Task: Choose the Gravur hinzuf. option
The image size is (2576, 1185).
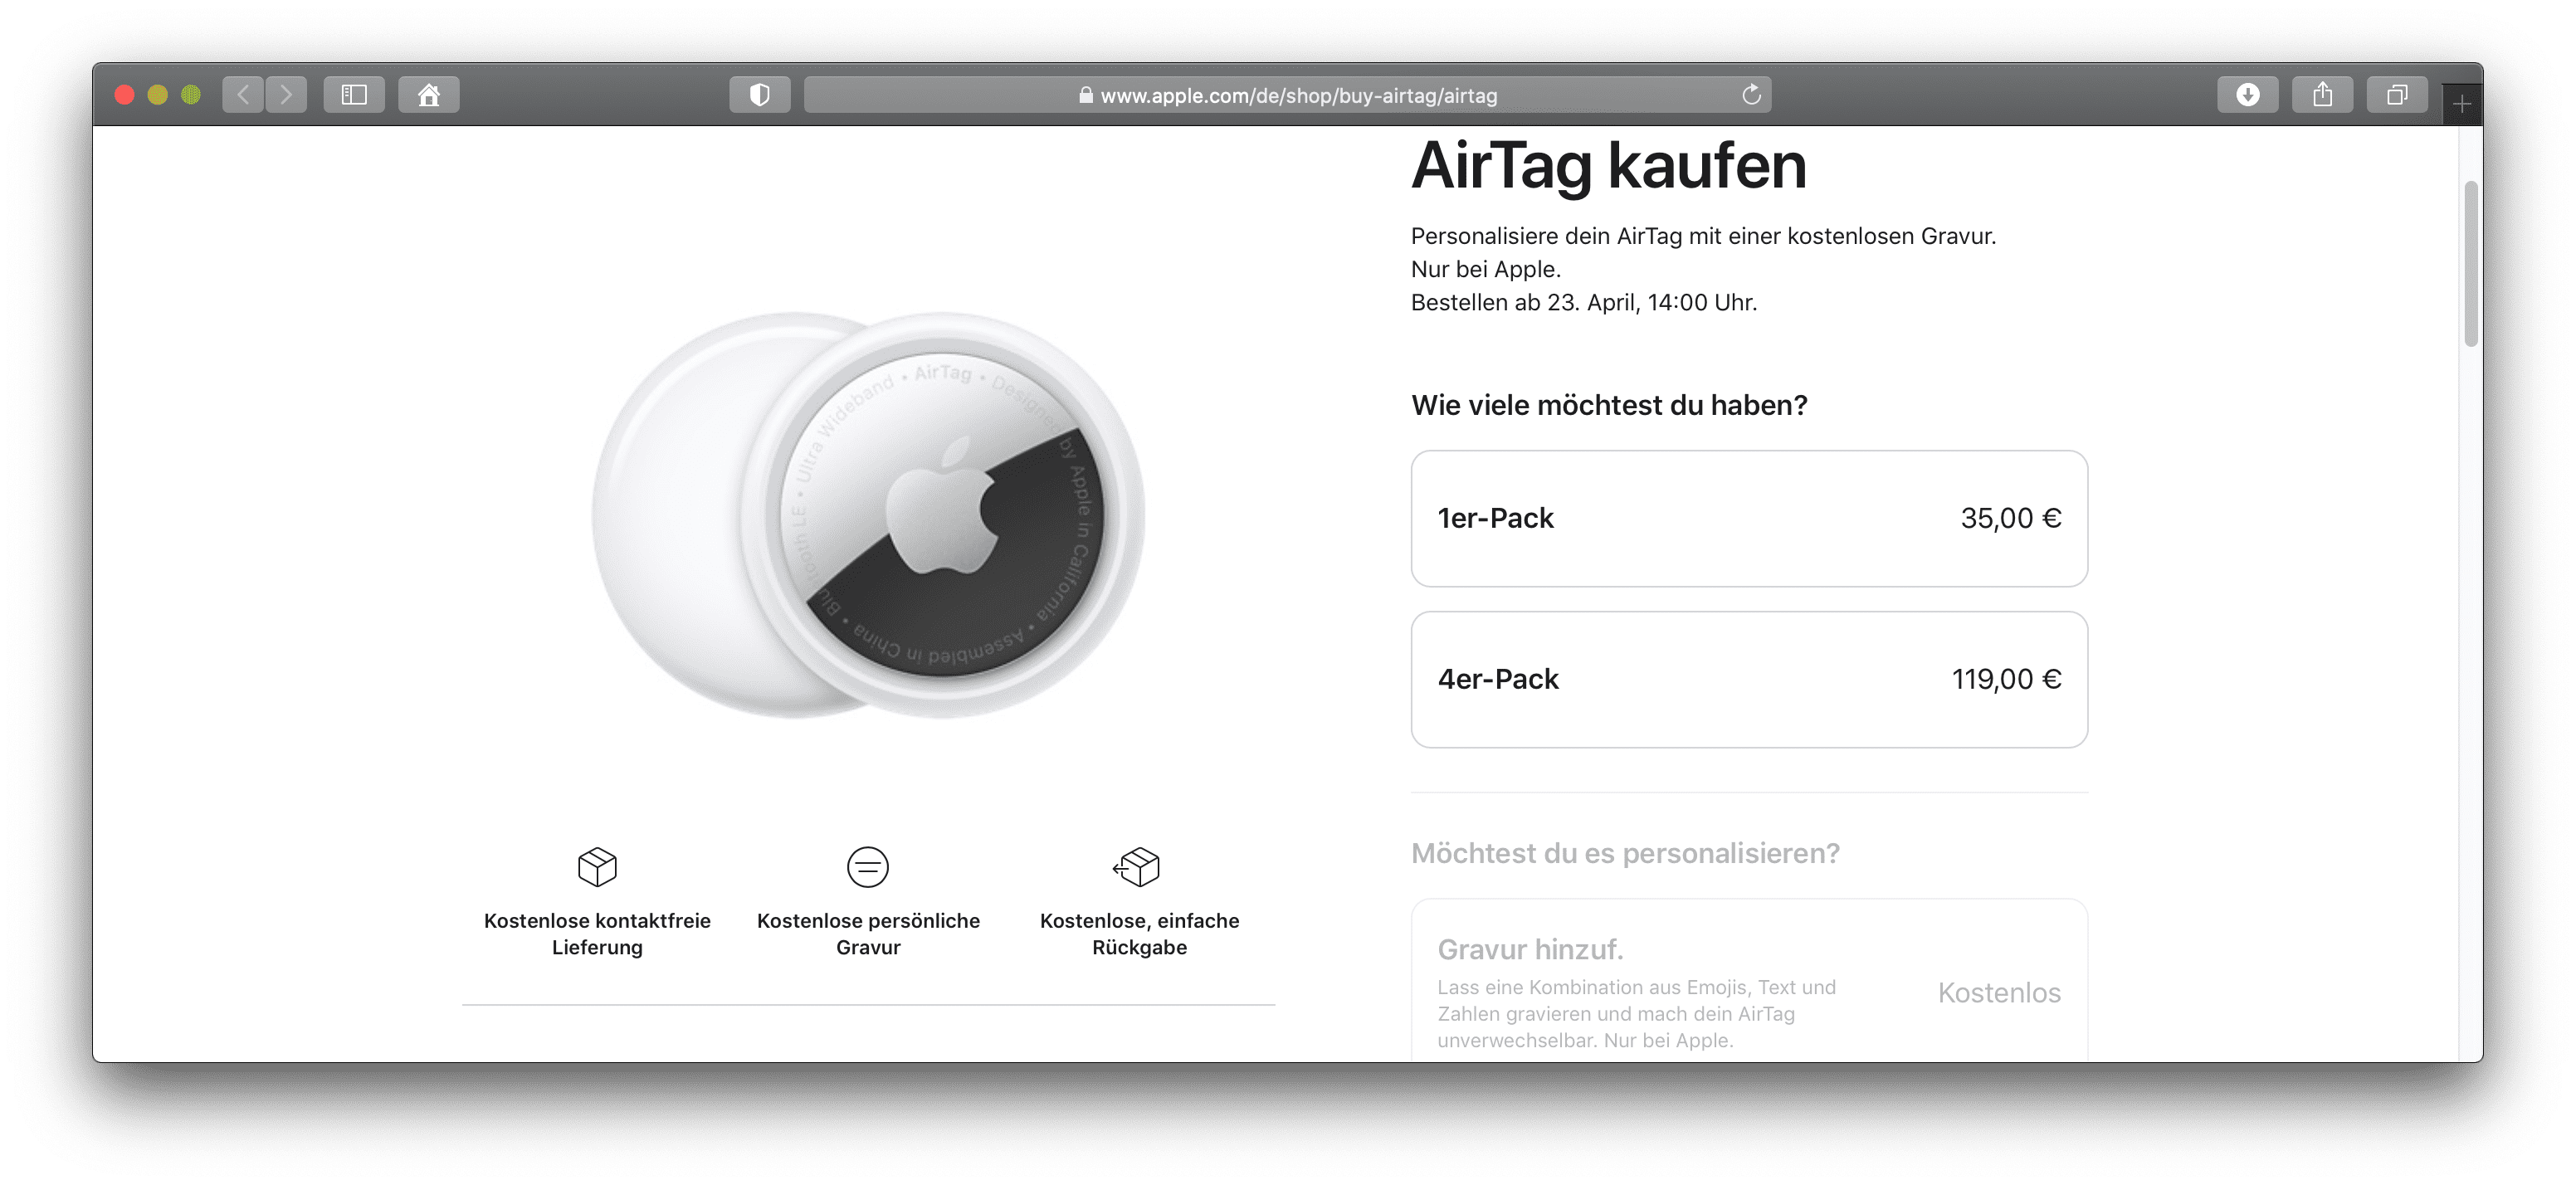Action: click(x=1749, y=981)
